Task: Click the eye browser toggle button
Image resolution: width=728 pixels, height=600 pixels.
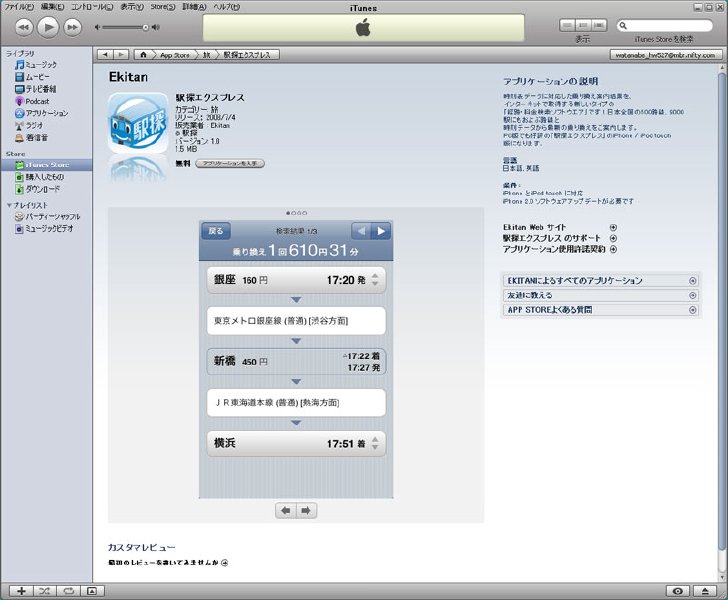Action: tap(677, 591)
